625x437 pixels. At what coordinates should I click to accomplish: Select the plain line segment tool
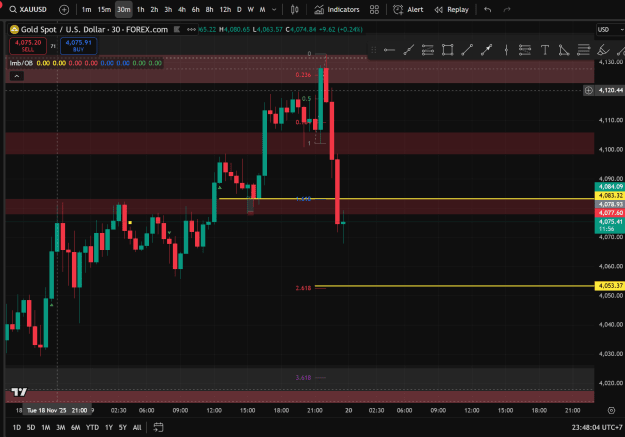pos(467,50)
